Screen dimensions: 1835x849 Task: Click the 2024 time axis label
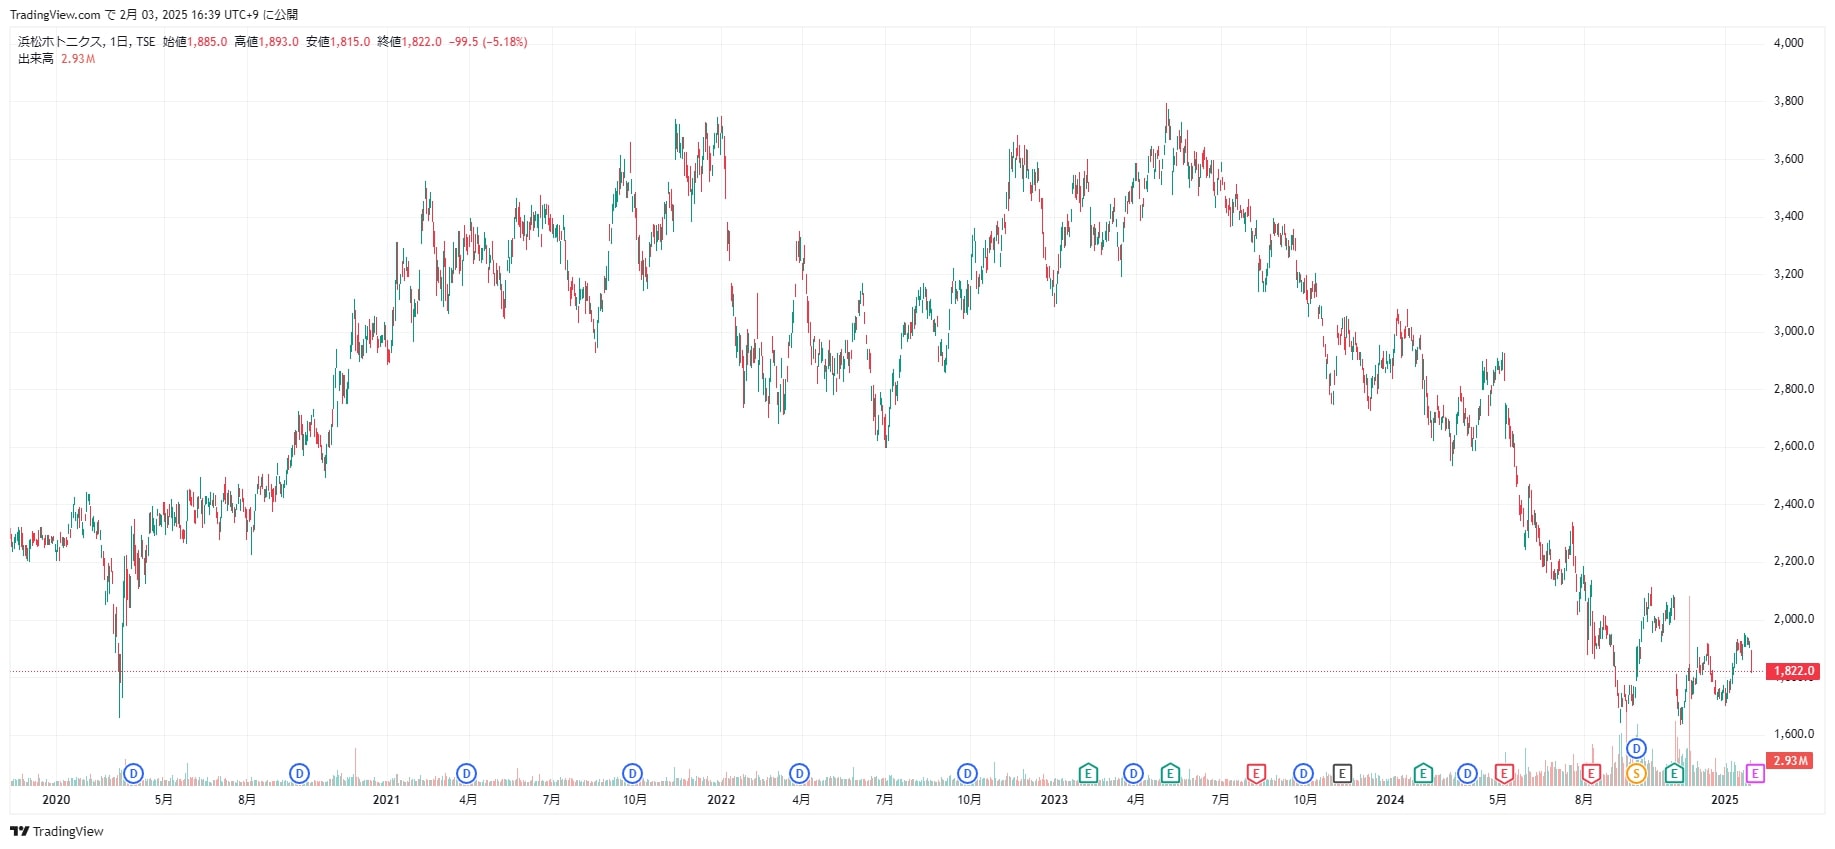coord(1390,800)
